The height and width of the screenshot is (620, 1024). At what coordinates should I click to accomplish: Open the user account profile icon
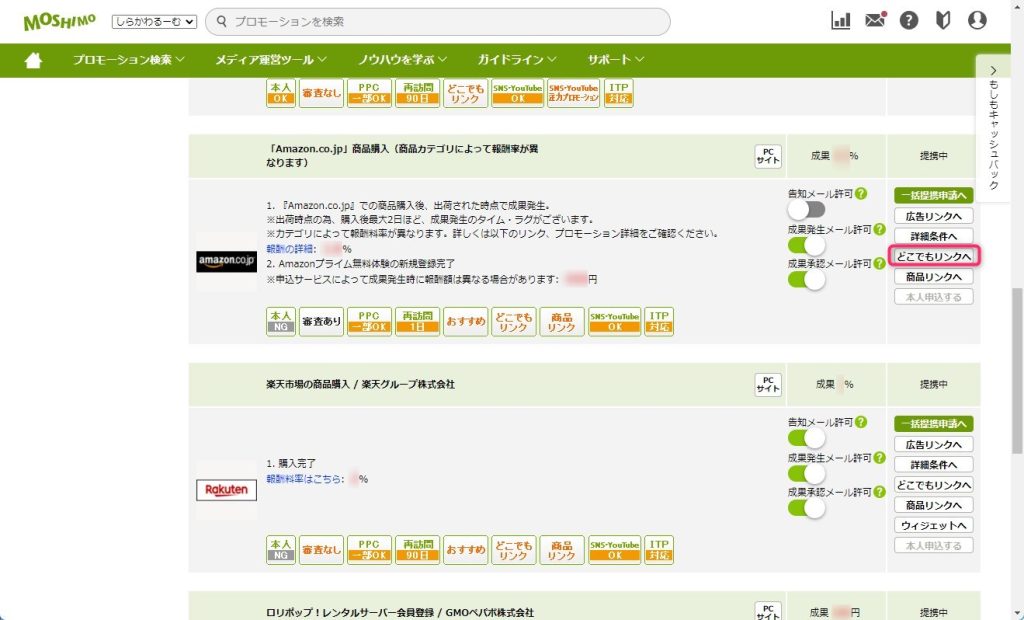pyautogui.click(x=977, y=21)
